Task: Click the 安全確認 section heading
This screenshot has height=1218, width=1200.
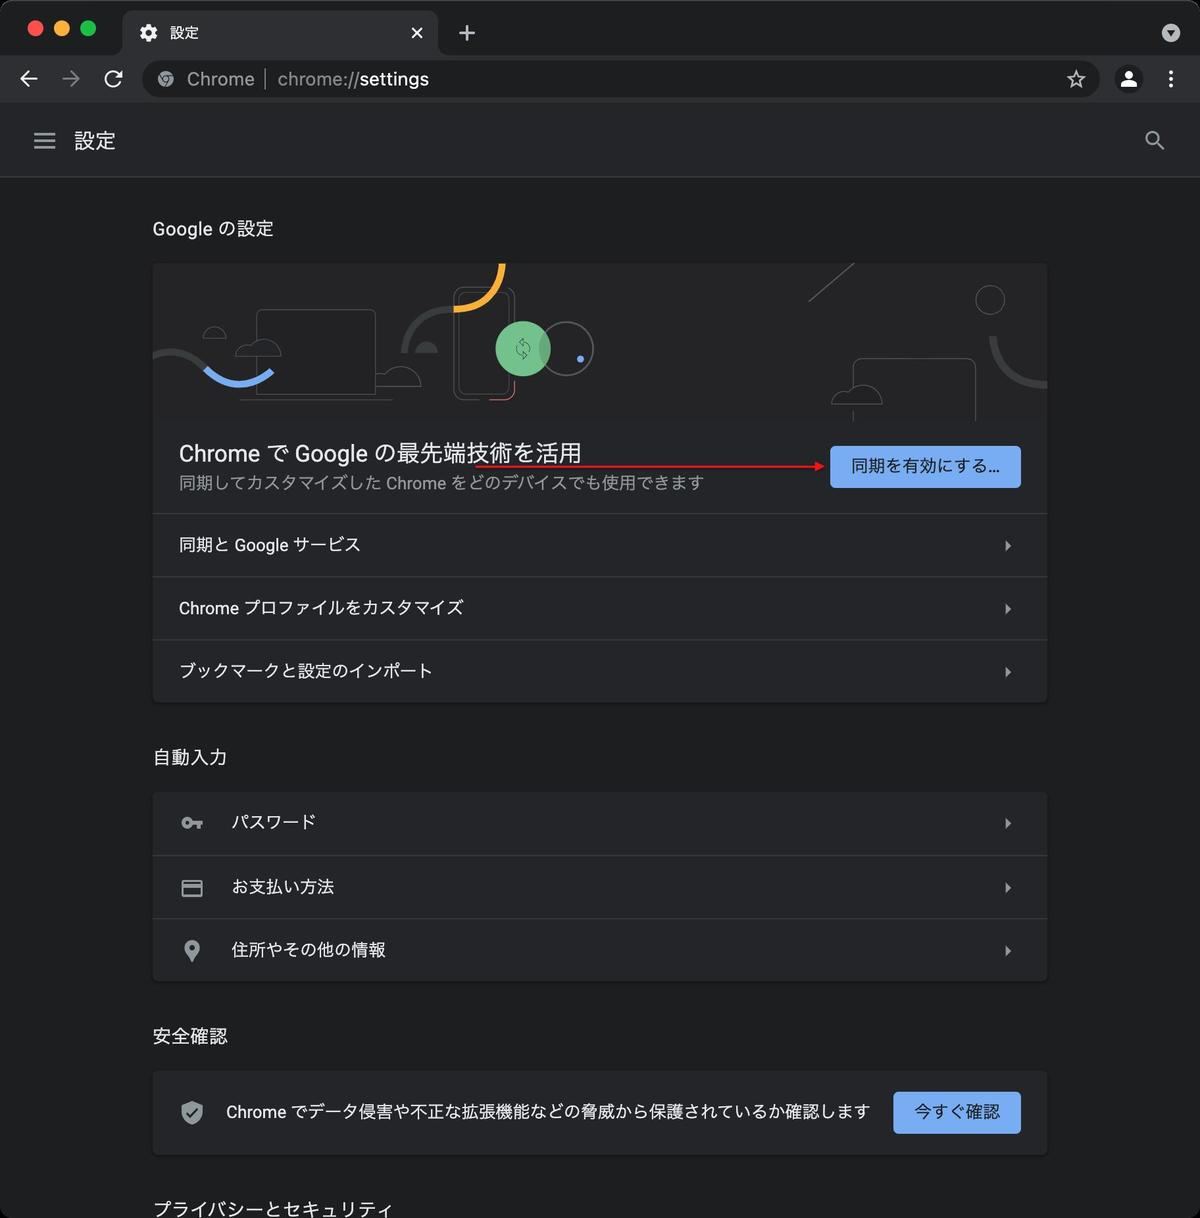Action: (x=190, y=1036)
